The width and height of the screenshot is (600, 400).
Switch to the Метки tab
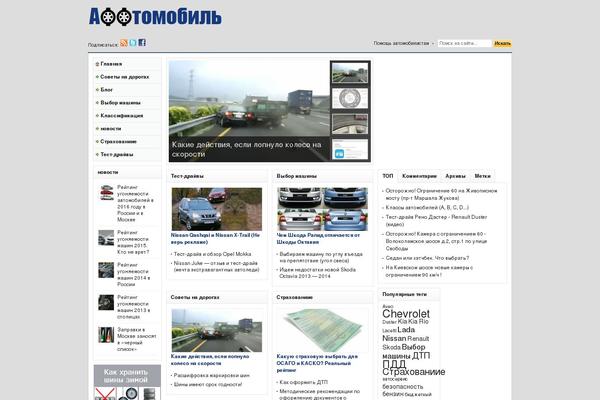click(x=483, y=175)
